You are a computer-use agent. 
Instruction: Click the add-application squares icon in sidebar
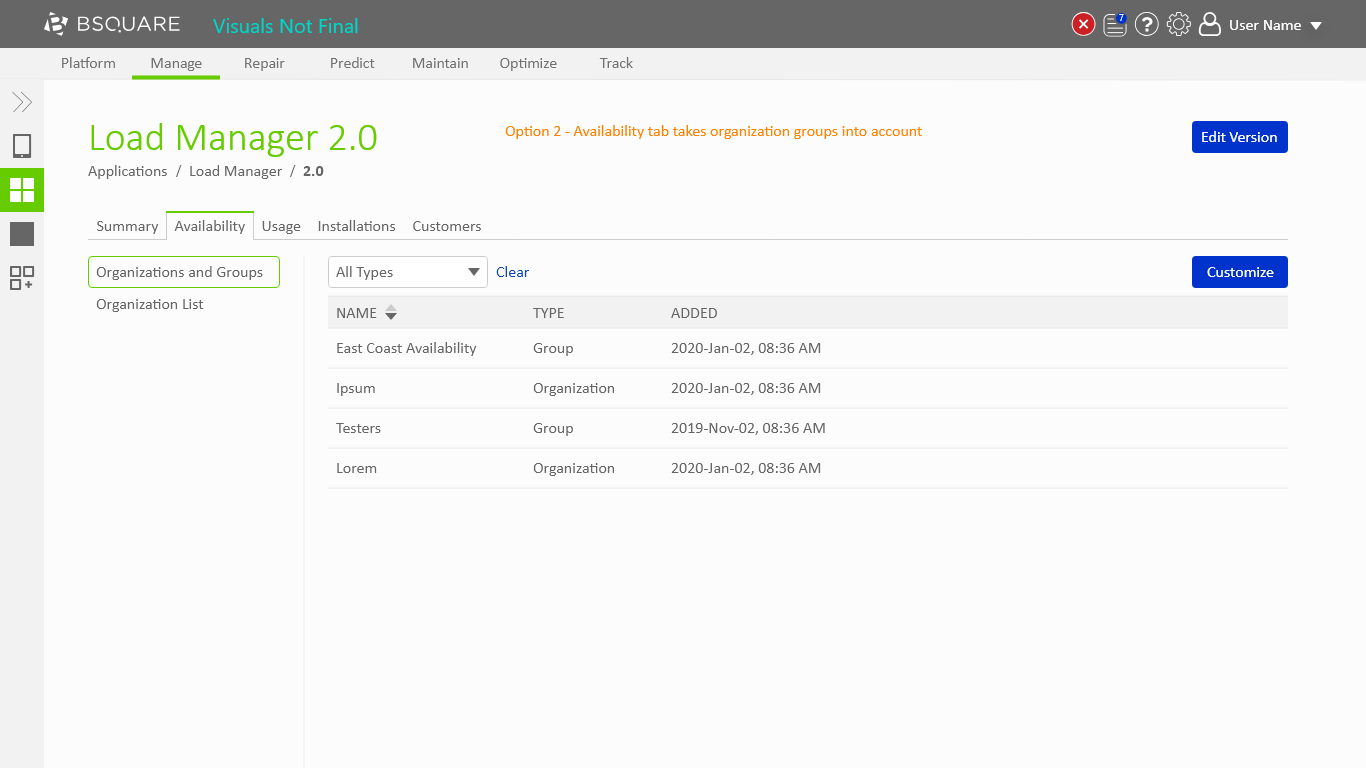coord(22,278)
